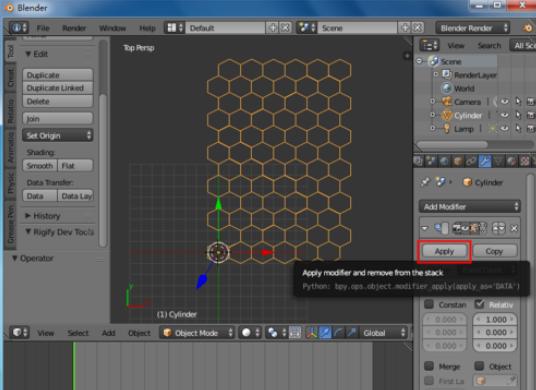The height and width of the screenshot is (390, 536).
Task: Open Modifiers tab wrench icon
Action: (x=485, y=161)
